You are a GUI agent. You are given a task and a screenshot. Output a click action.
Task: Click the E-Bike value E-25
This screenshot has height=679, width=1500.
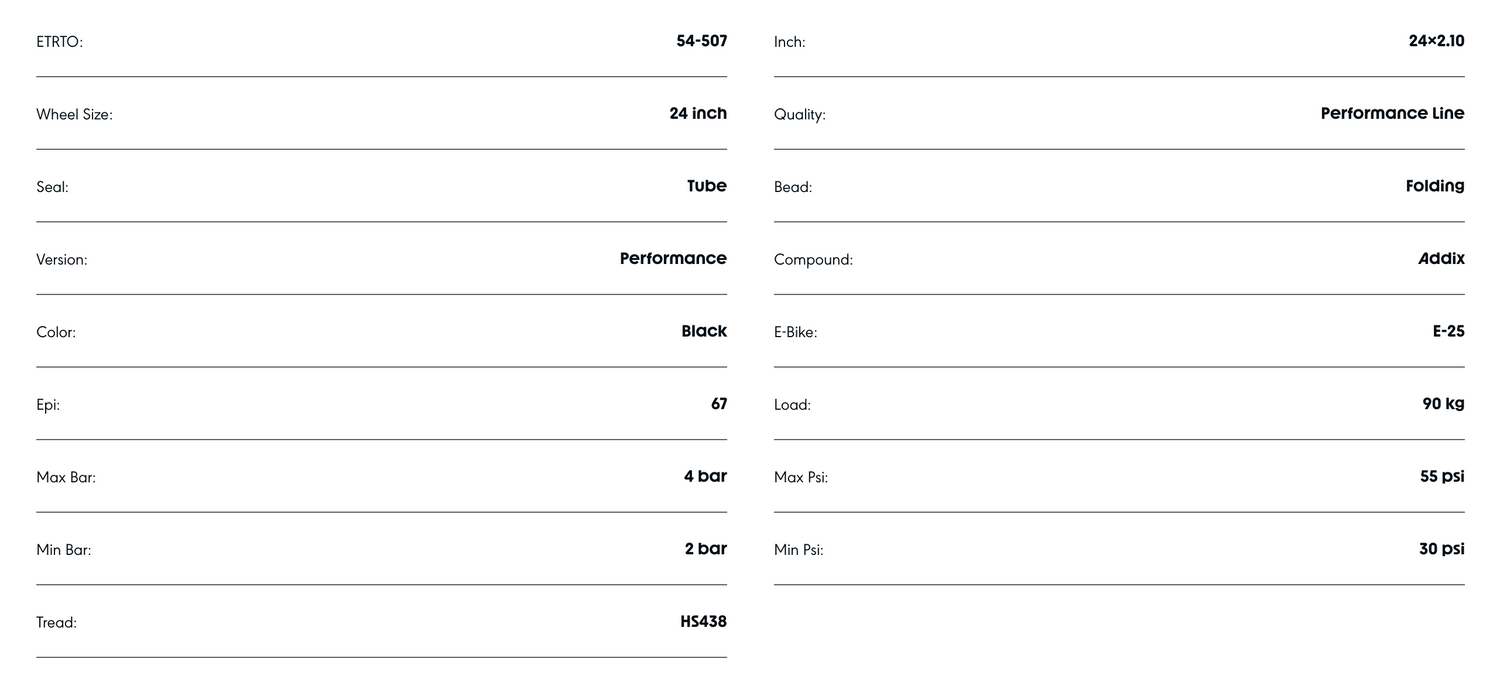1448,331
